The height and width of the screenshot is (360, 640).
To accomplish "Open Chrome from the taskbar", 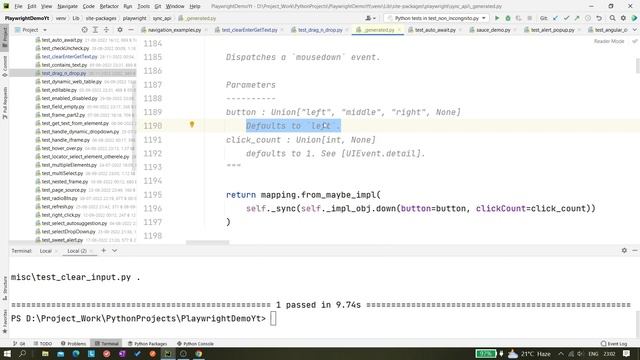I will (198, 353).
